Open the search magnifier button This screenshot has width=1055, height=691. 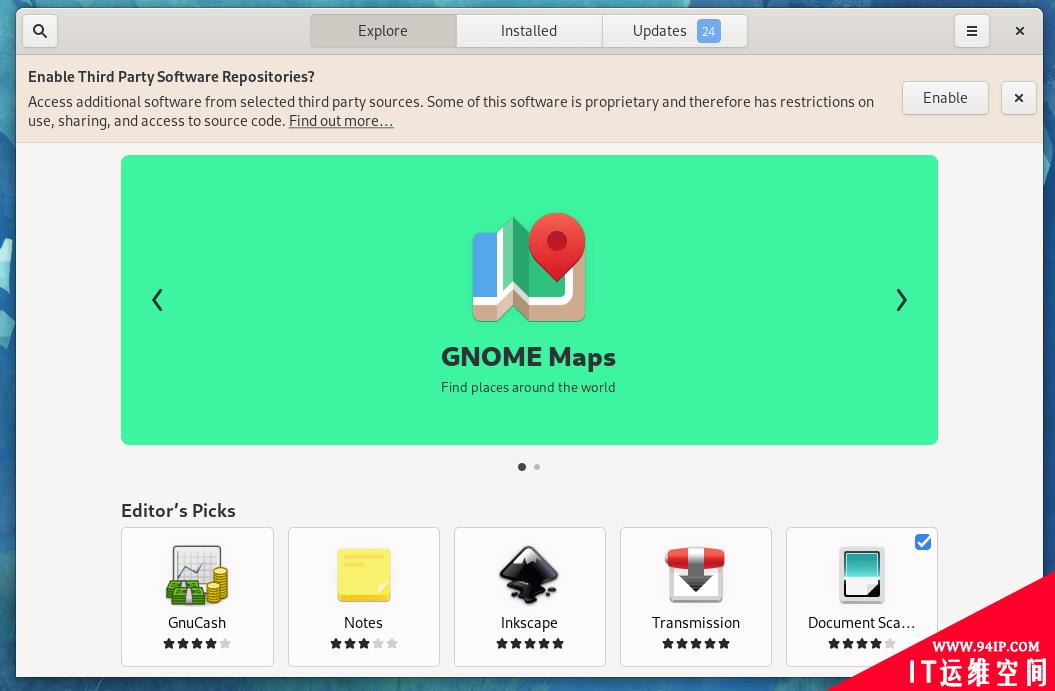click(40, 31)
